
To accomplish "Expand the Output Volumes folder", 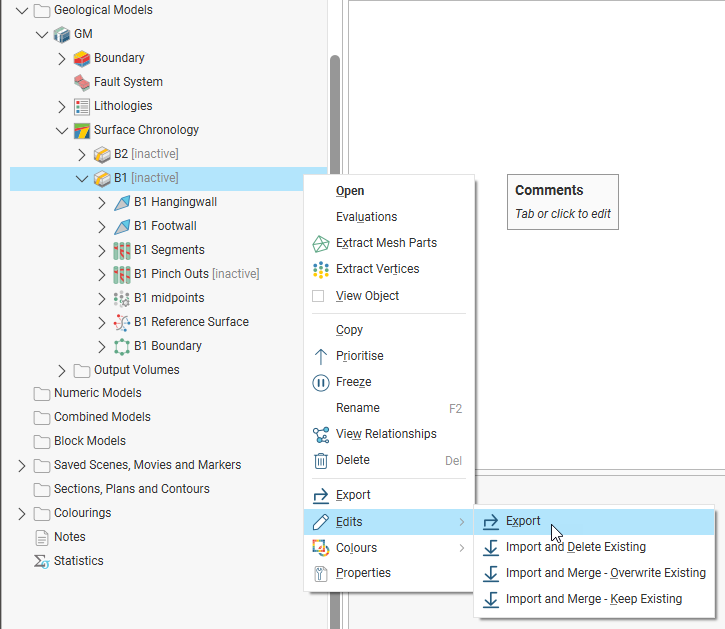I will 62,370.
